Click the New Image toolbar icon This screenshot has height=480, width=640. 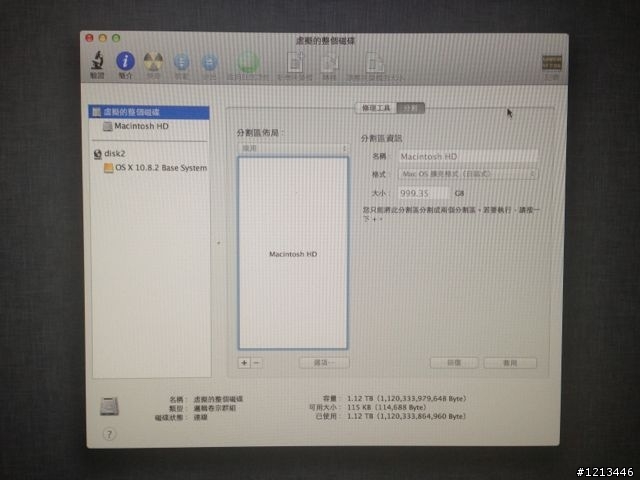coord(295,62)
